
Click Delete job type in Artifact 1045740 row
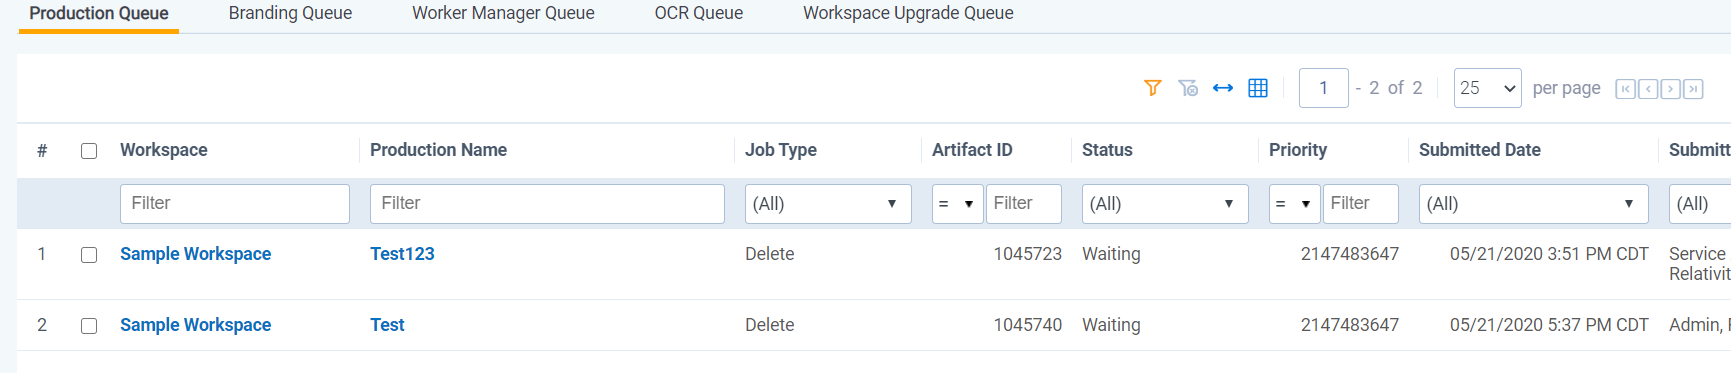click(770, 325)
